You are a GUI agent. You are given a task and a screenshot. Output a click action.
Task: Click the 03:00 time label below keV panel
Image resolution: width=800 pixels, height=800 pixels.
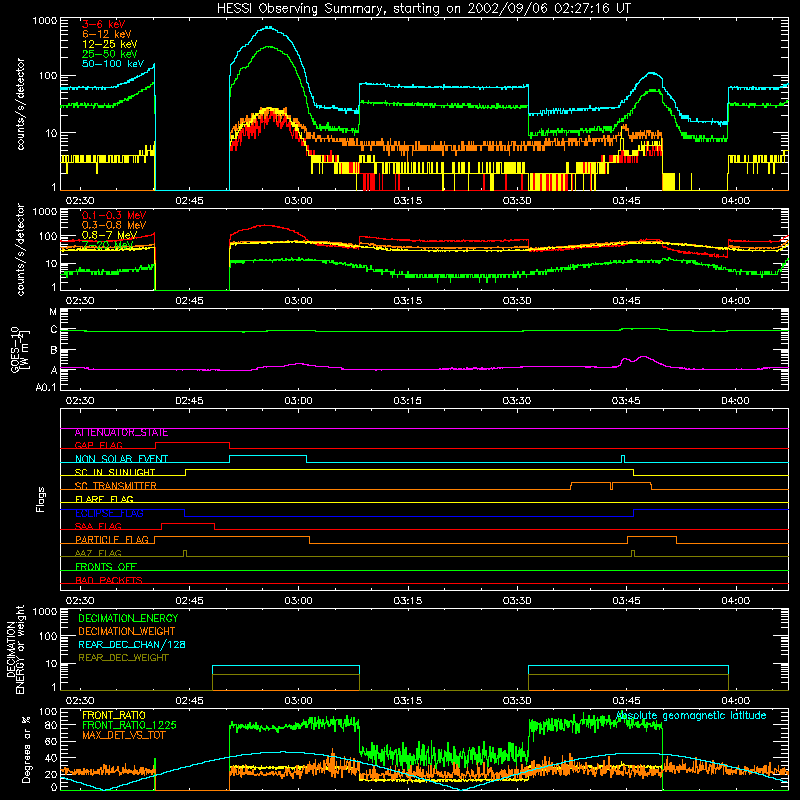298,201
